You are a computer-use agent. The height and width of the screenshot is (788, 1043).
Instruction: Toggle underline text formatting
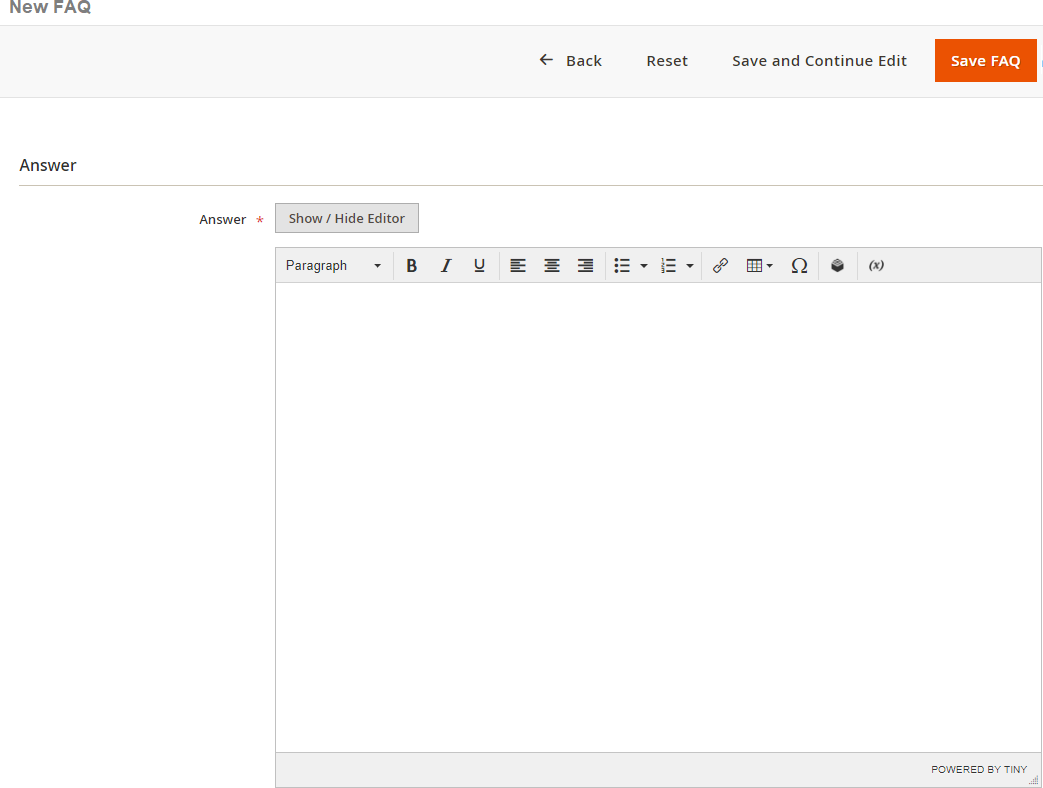(x=479, y=266)
